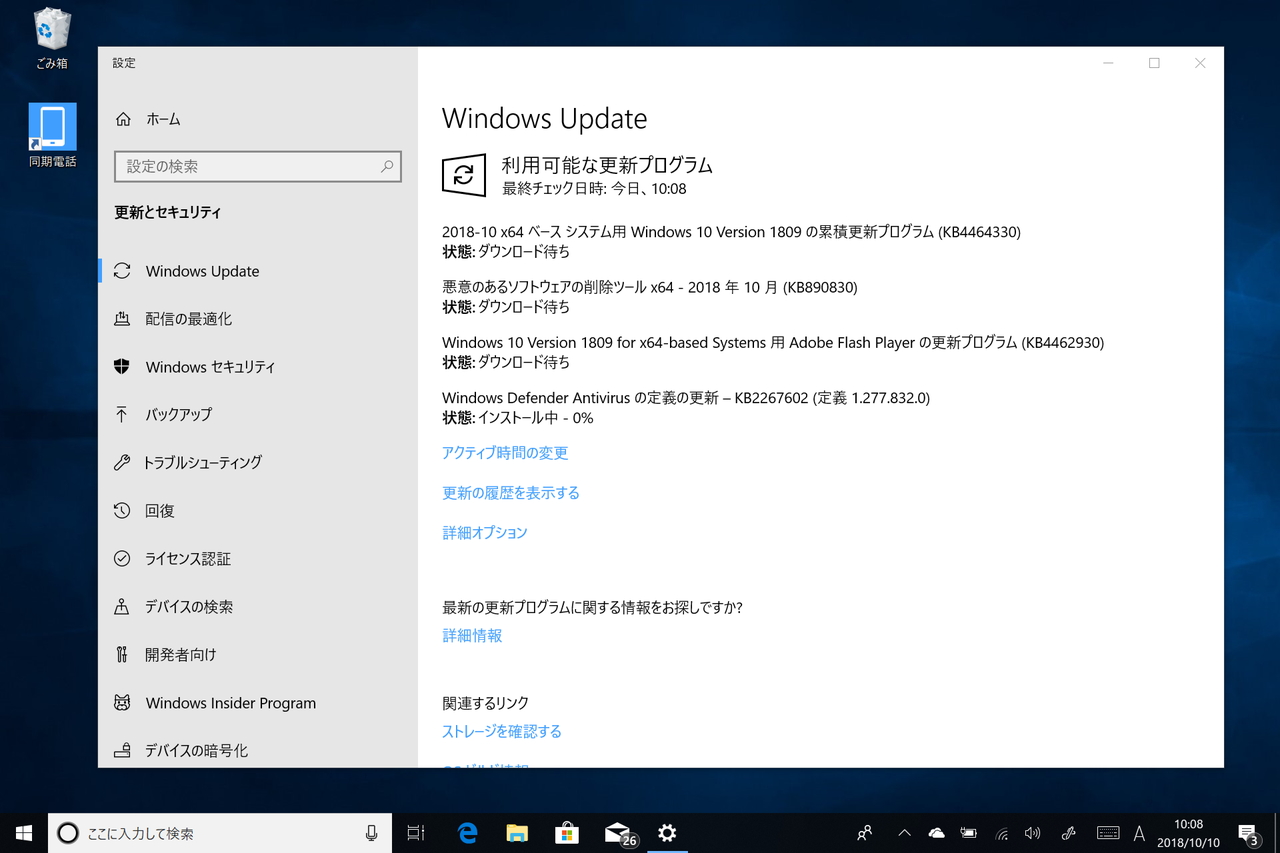
Task: Select Windows Update in the navigation pane
Action: (x=201, y=271)
